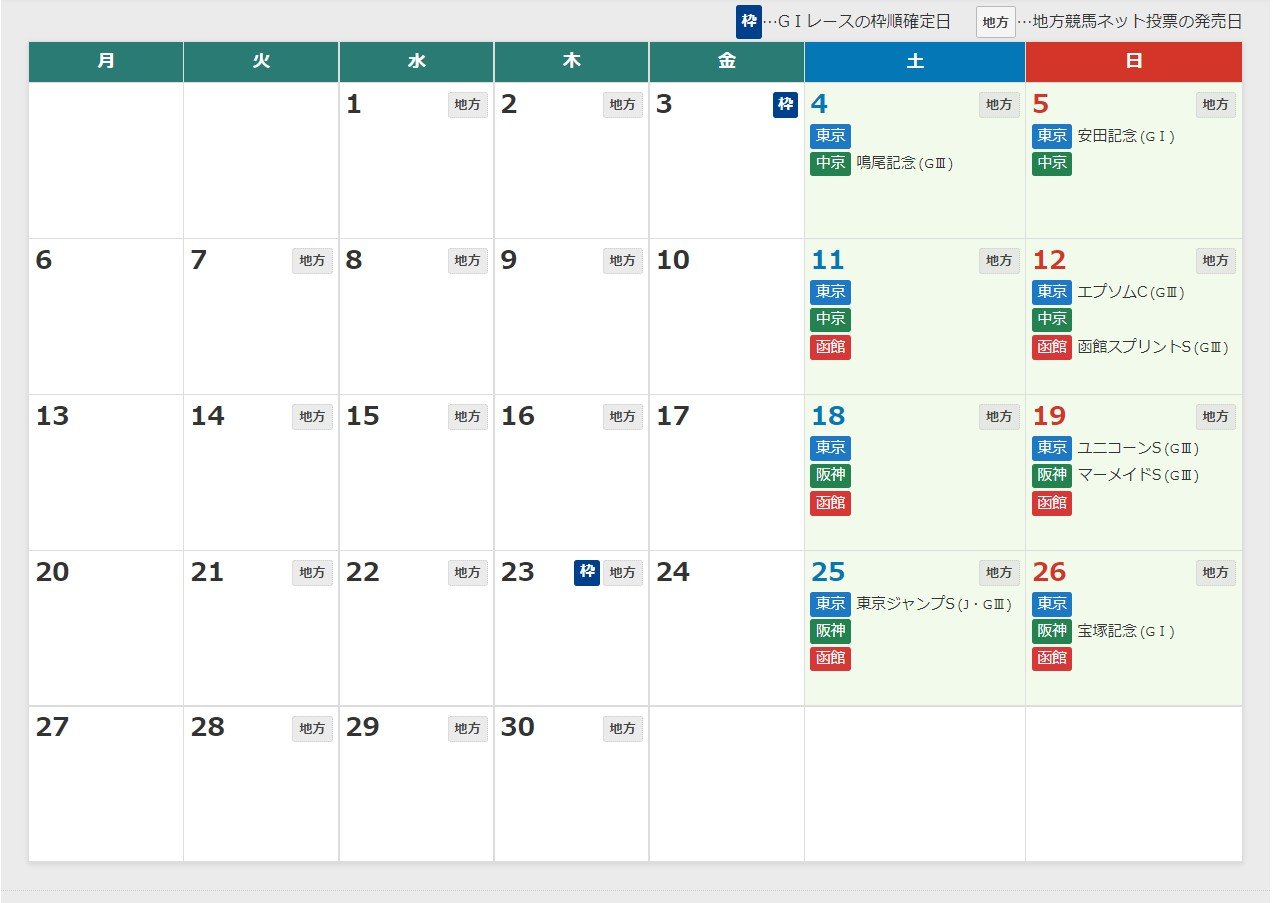The height and width of the screenshot is (903, 1273).
Task: Open 阪神 venue beside 宝塚記念
Action: coord(1052,631)
